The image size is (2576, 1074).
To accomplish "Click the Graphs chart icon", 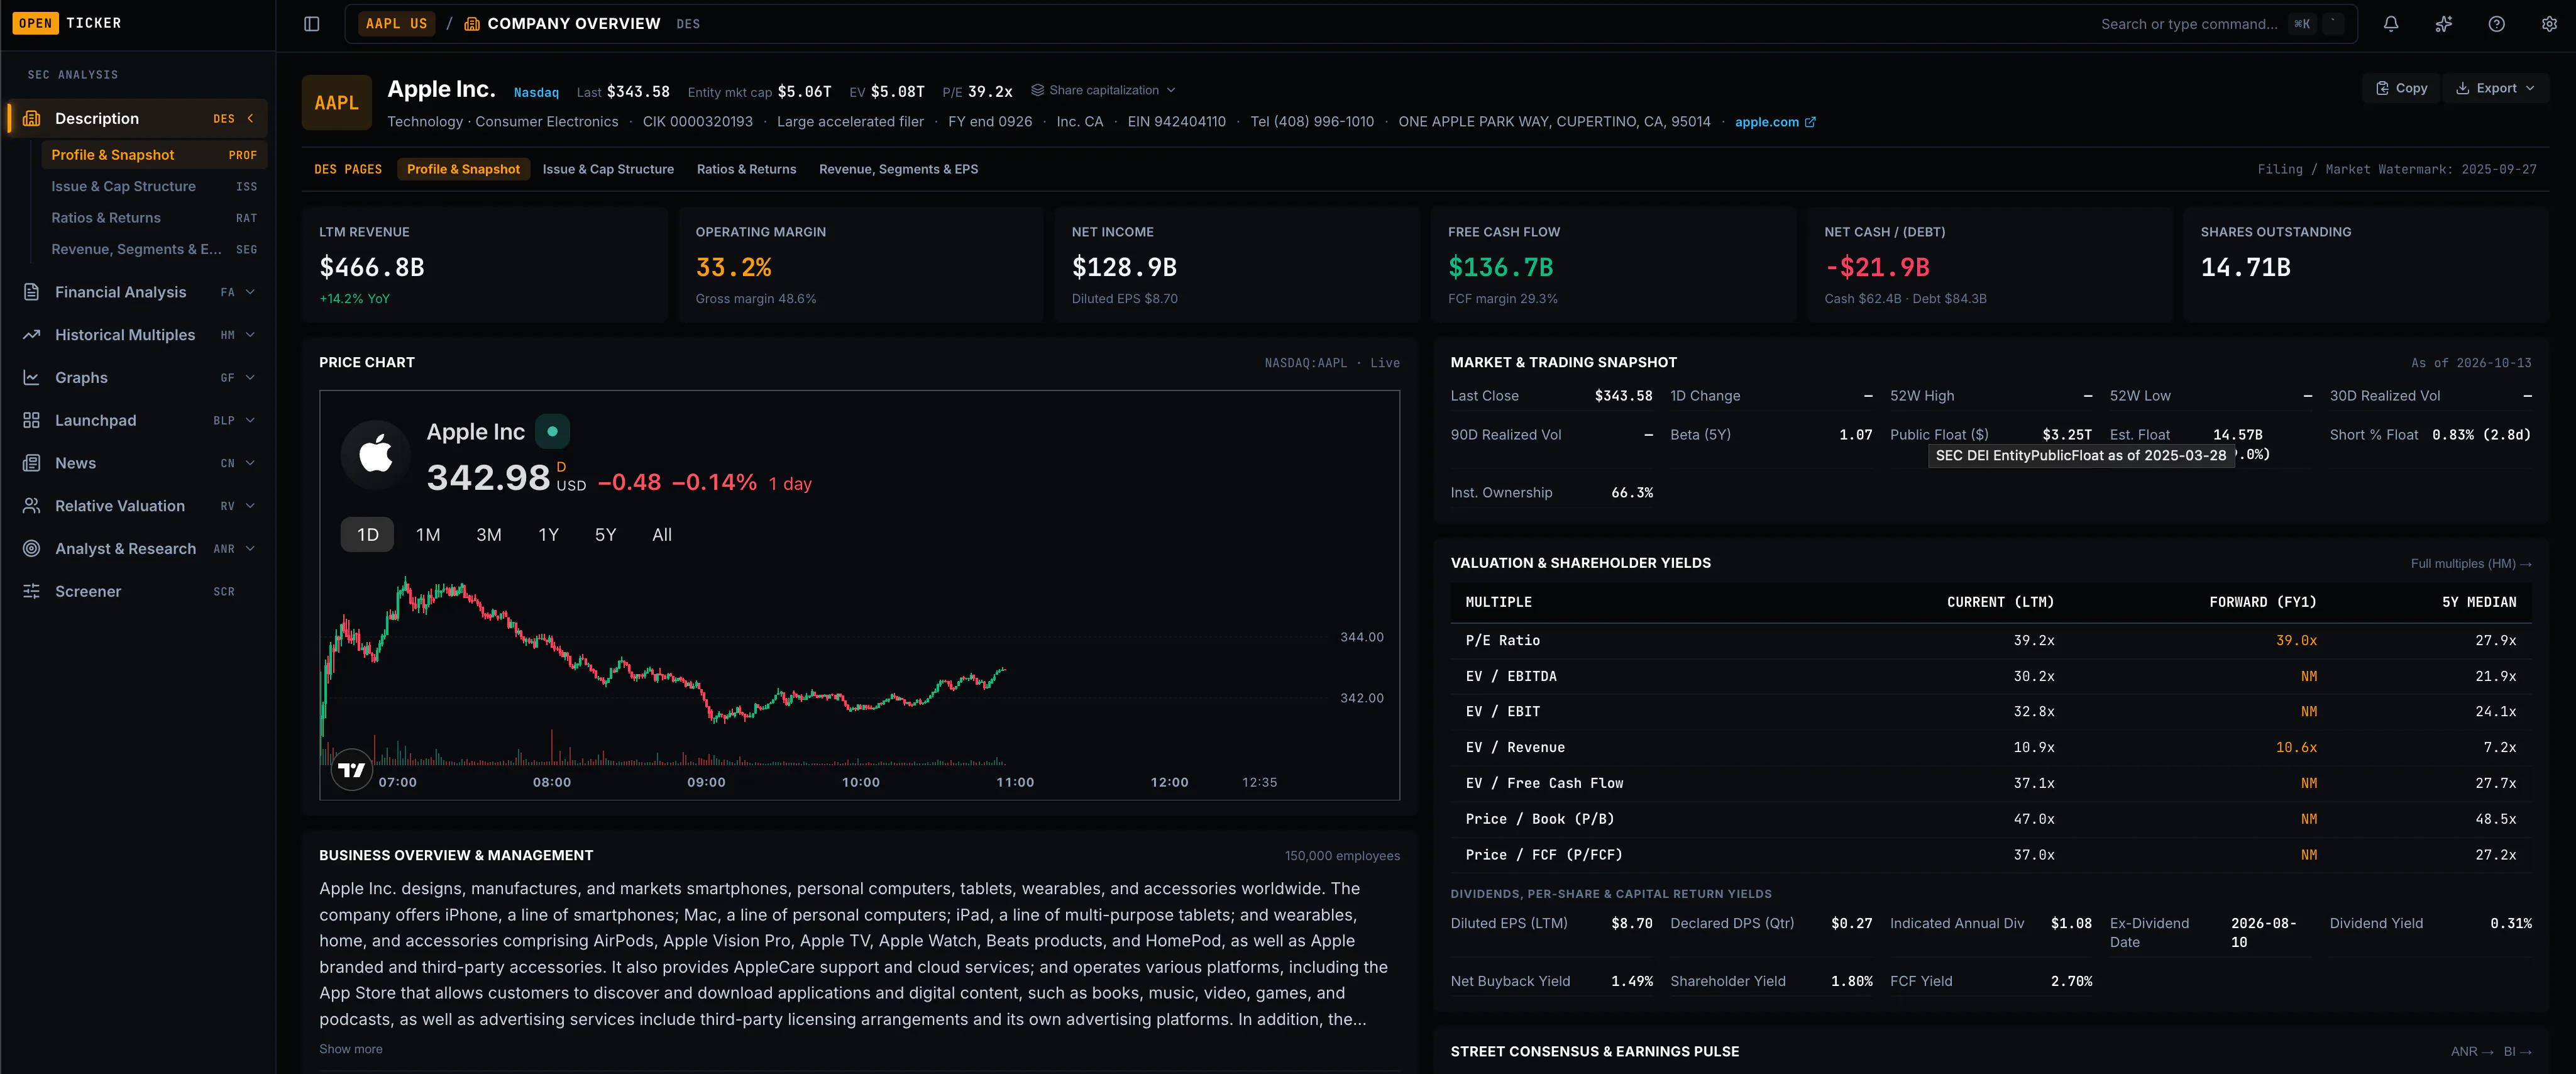I will pos(32,378).
